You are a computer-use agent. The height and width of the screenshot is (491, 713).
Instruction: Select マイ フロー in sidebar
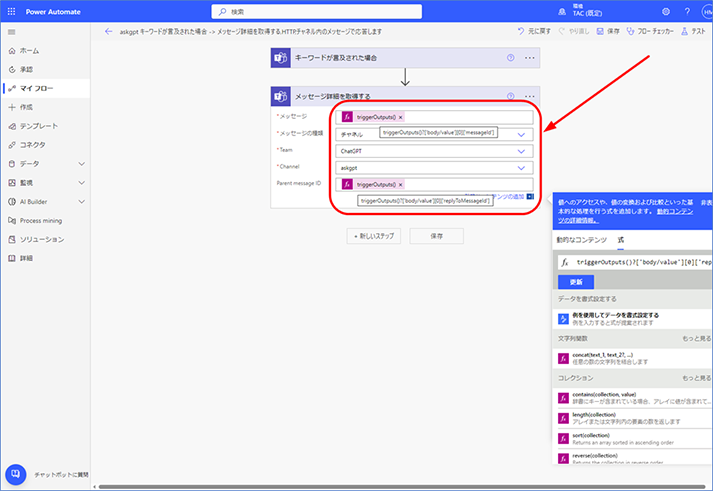click(x=45, y=88)
